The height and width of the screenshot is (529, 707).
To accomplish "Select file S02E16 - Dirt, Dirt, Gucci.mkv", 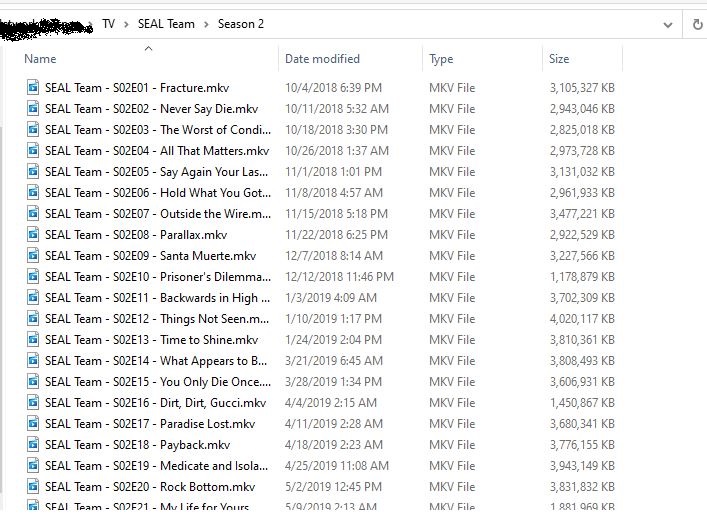I will pyautogui.click(x=156, y=403).
